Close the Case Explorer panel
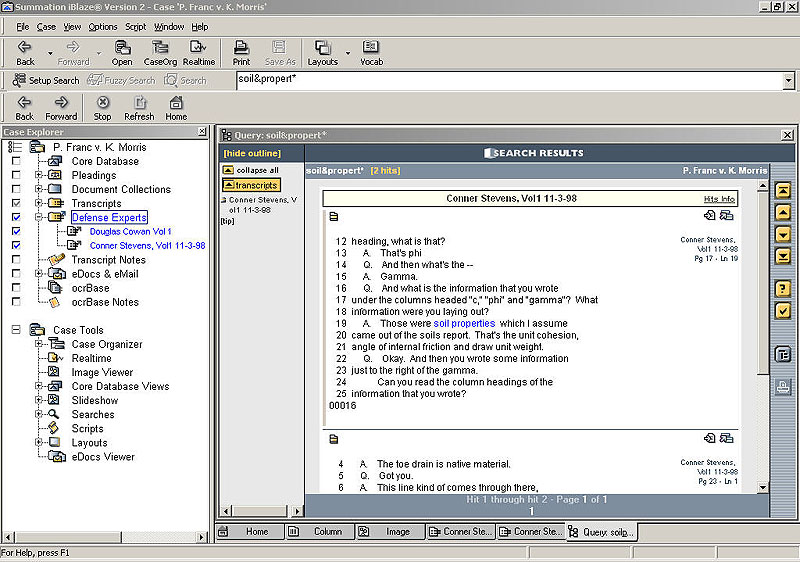800x562 pixels. click(x=203, y=132)
